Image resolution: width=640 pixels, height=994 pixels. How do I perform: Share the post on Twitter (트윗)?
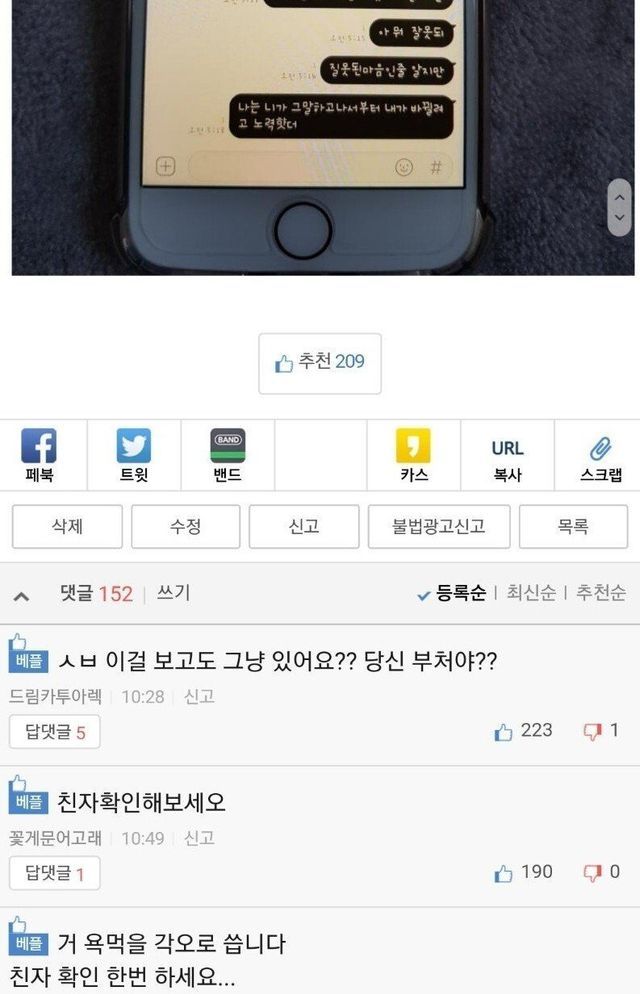tap(134, 455)
